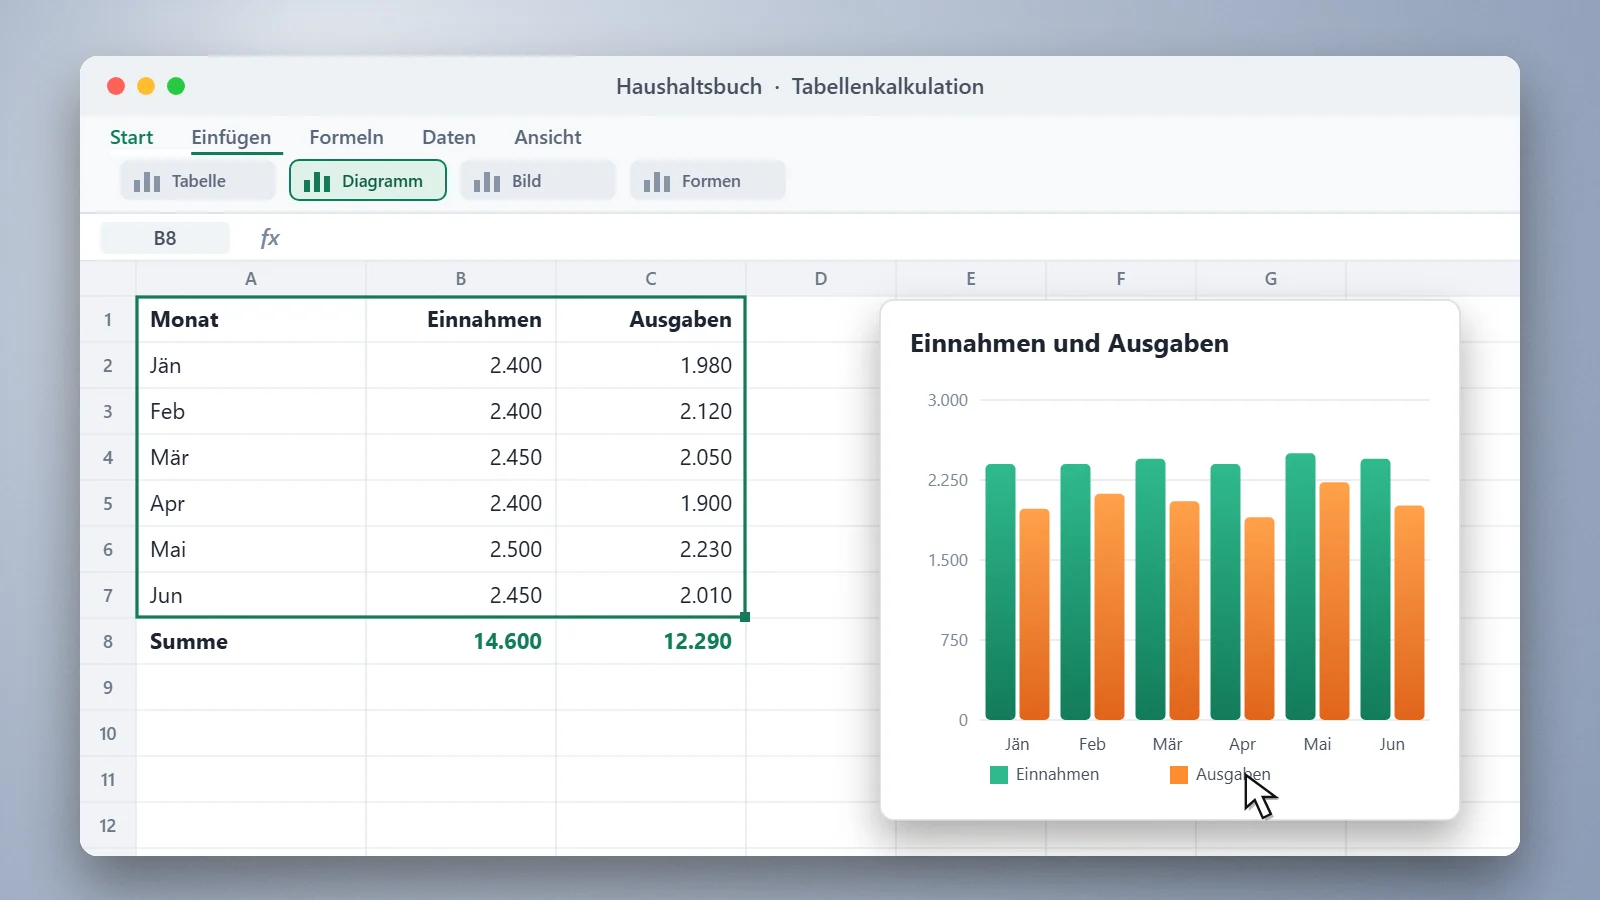Click the red close window button

click(x=116, y=86)
